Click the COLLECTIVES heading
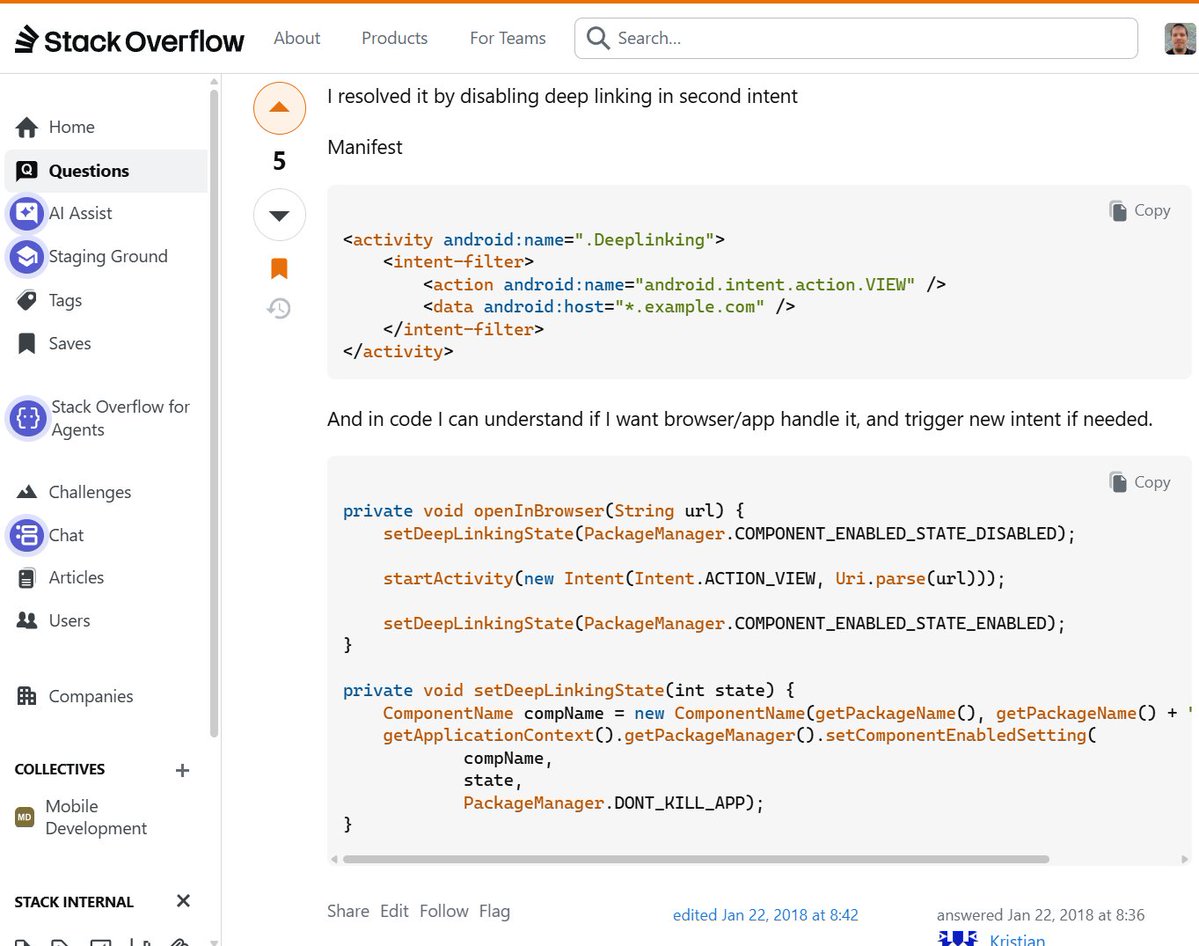The width and height of the screenshot is (1199, 946). coord(60,769)
